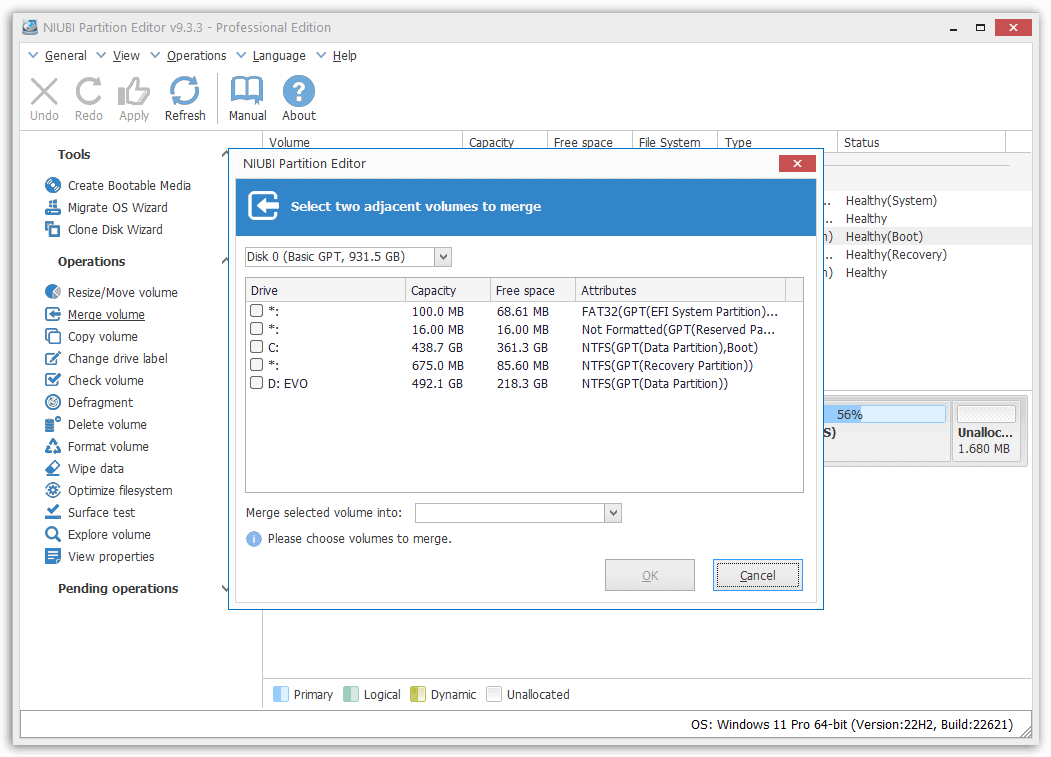Screen dimensions: 1051x757
Task: Click the Unallocated legend swatch
Action: click(x=494, y=694)
